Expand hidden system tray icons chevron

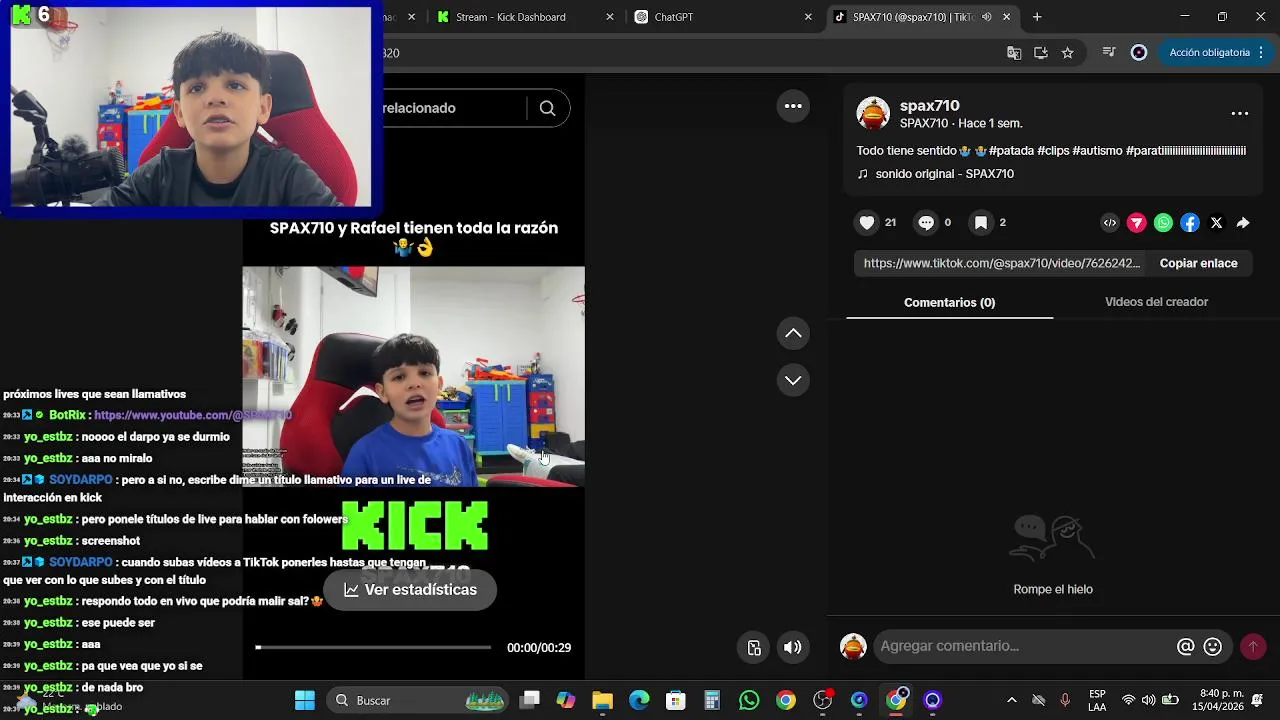1011,700
